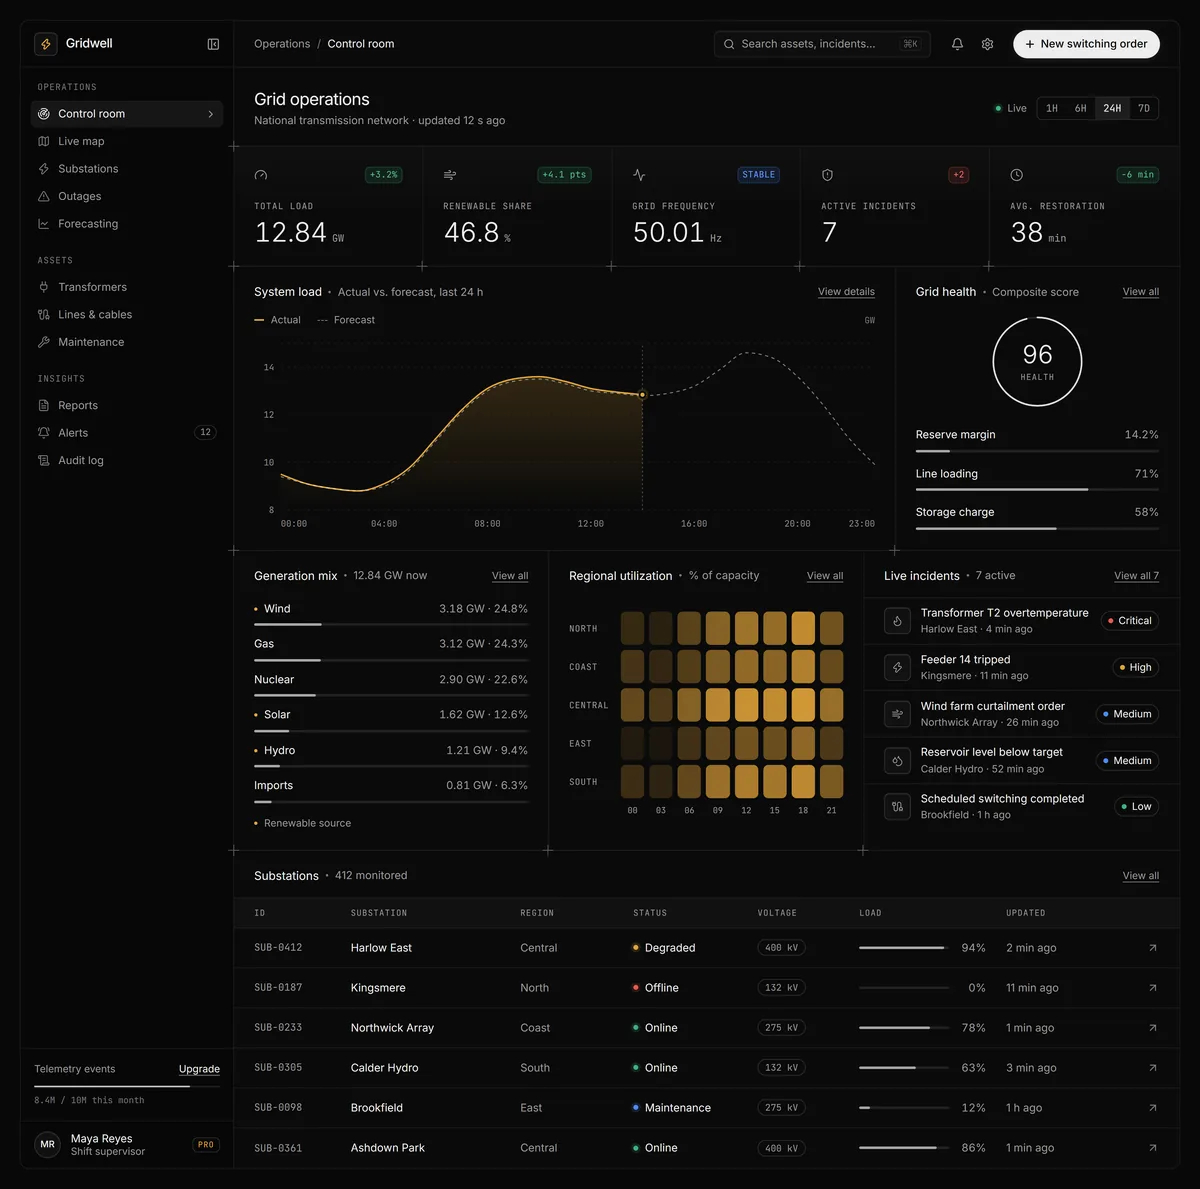Click the High severity badge on Feeder 14
This screenshot has height=1189, width=1200.
(1135, 667)
